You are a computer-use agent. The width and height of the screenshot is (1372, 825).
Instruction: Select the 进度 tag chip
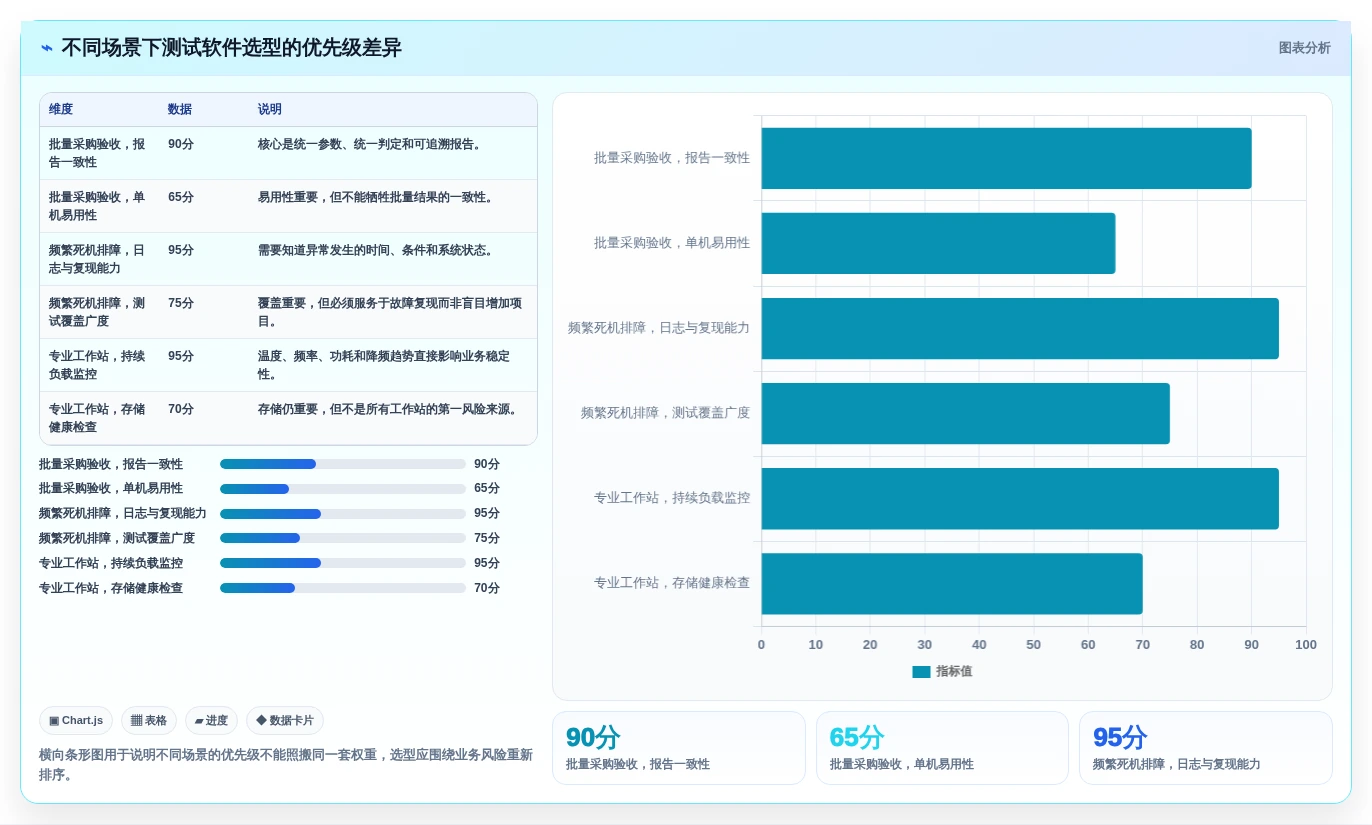211,720
